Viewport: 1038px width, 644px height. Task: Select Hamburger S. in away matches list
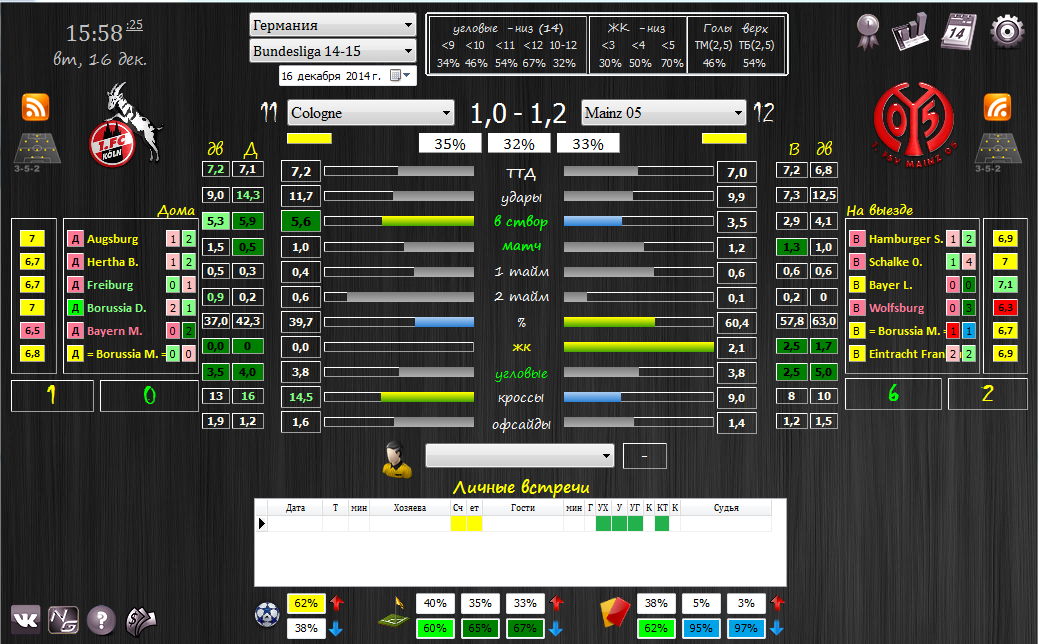pyautogui.click(x=906, y=239)
